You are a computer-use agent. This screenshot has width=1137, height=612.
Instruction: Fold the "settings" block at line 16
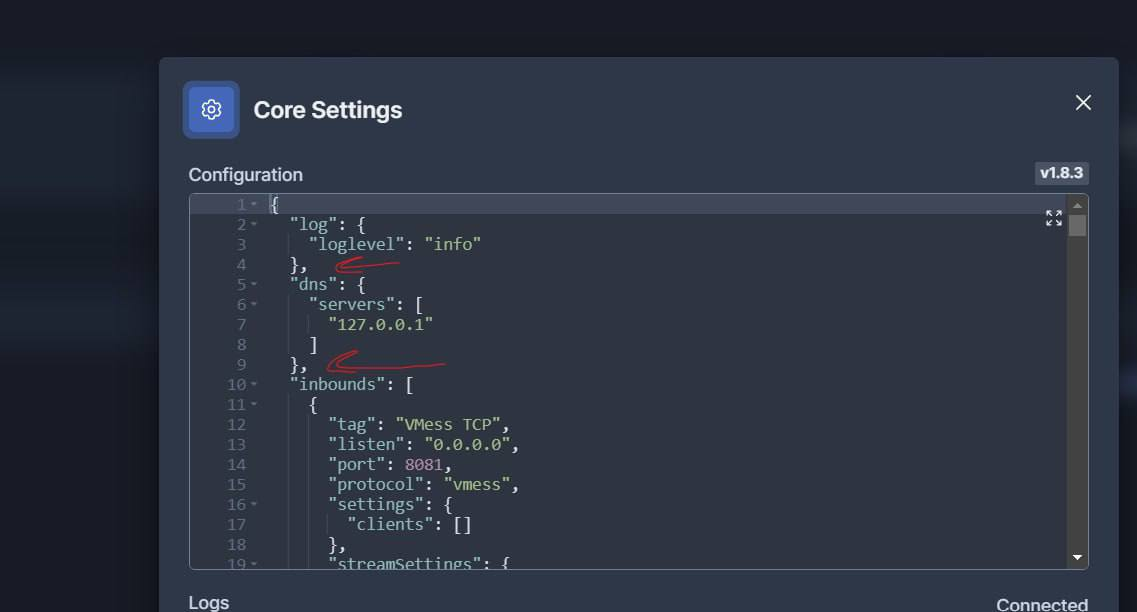coord(255,505)
